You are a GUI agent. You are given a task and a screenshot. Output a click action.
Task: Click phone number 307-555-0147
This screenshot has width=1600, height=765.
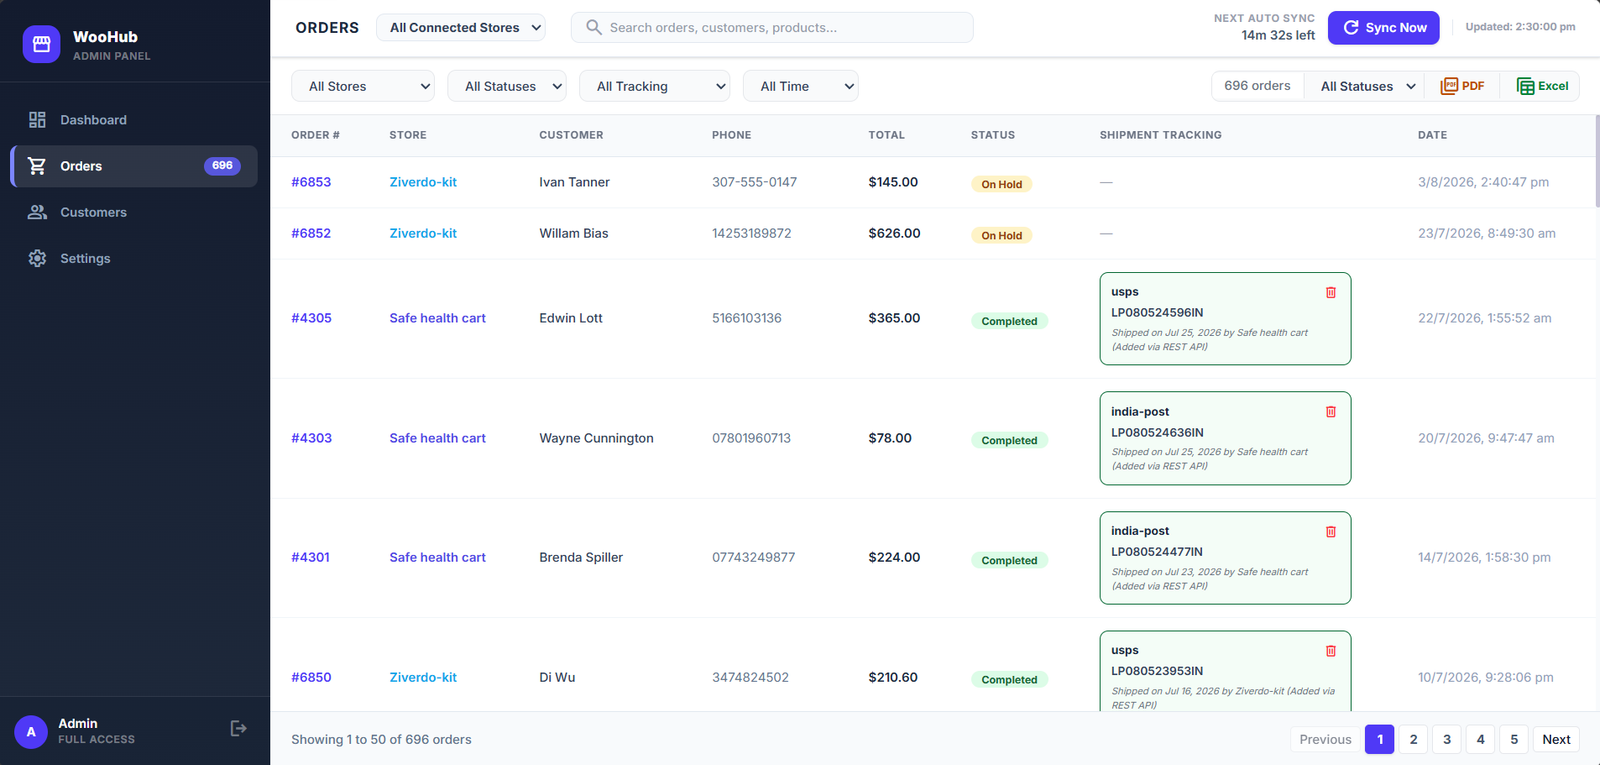754,182
